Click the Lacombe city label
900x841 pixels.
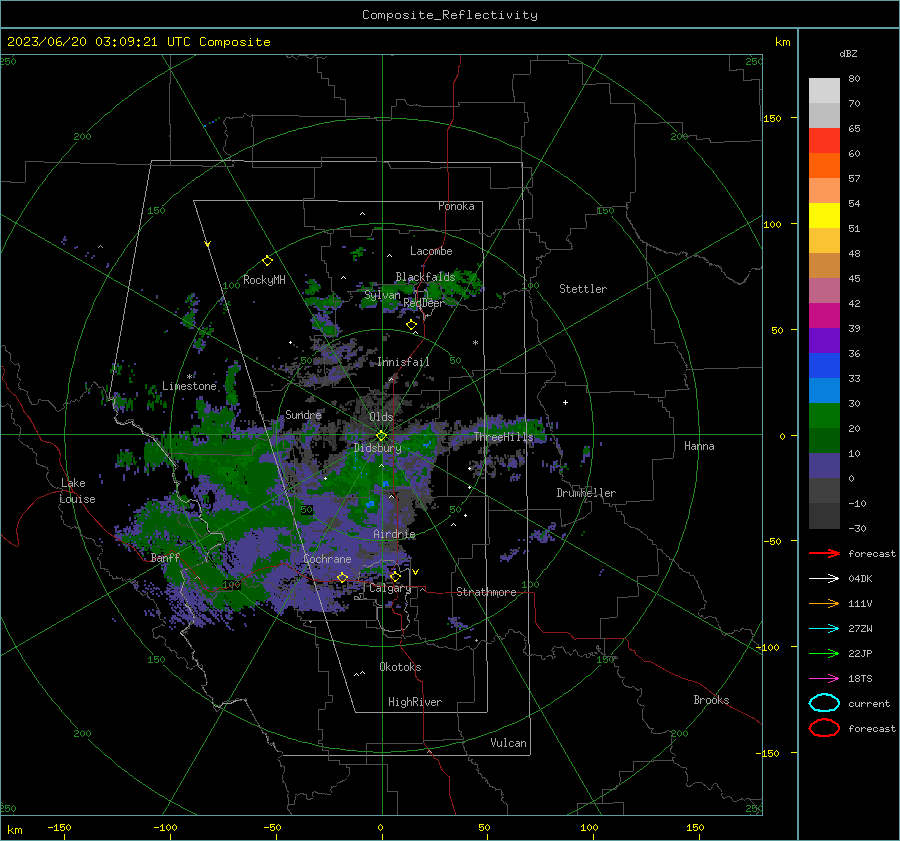[431, 251]
